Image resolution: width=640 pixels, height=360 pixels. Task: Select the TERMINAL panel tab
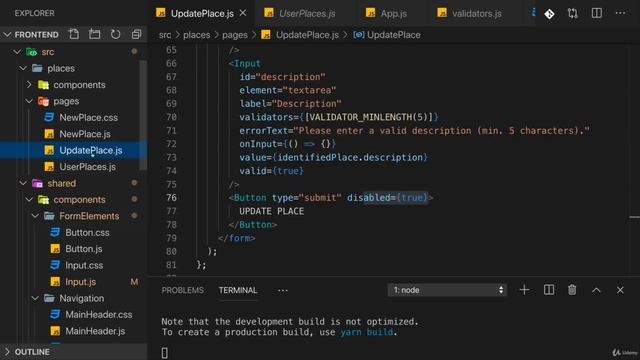pos(238,290)
